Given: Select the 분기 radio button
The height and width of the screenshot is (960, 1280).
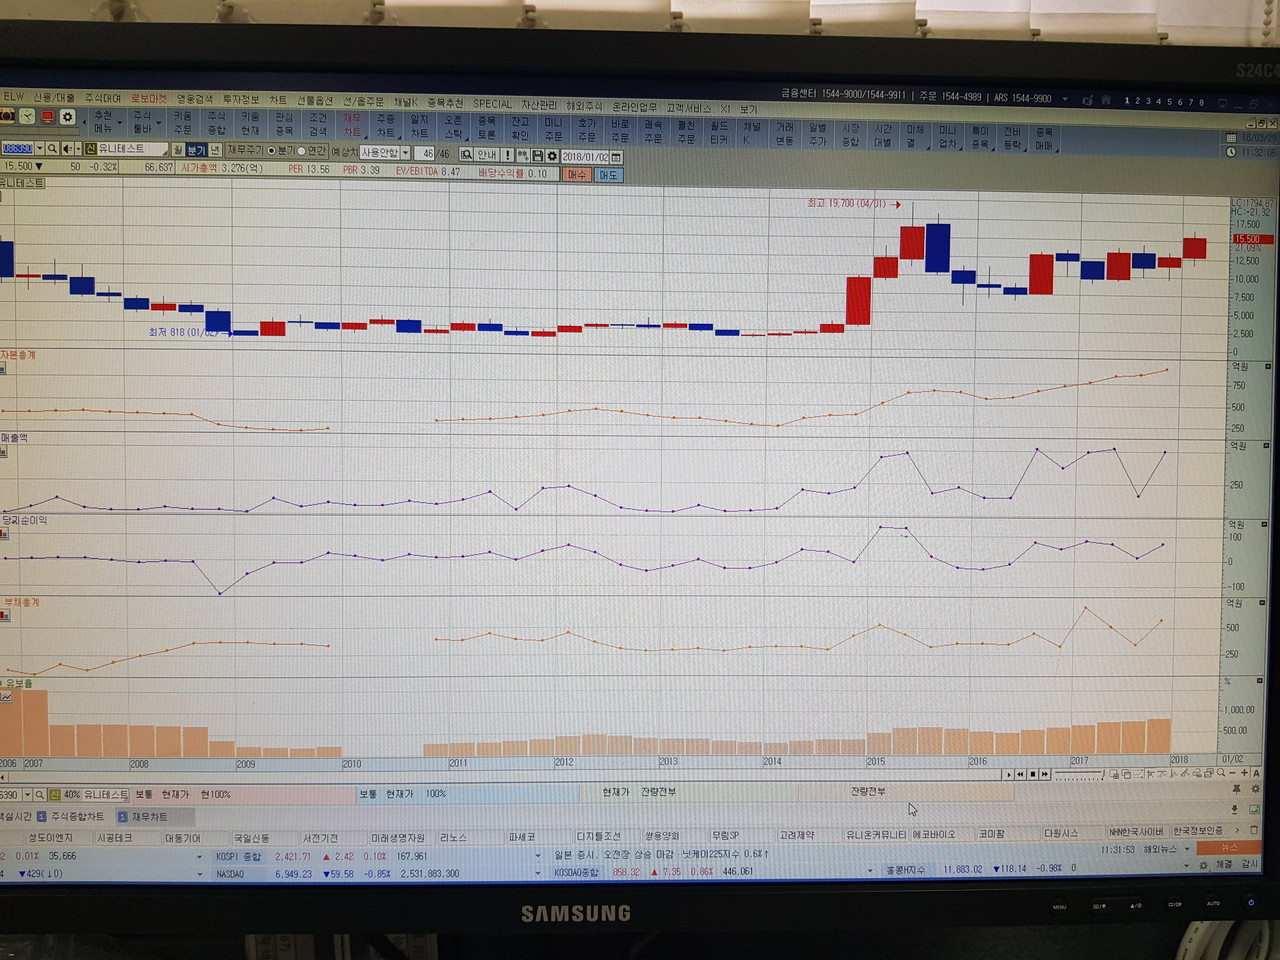Looking at the screenshot, I should (x=271, y=151).
